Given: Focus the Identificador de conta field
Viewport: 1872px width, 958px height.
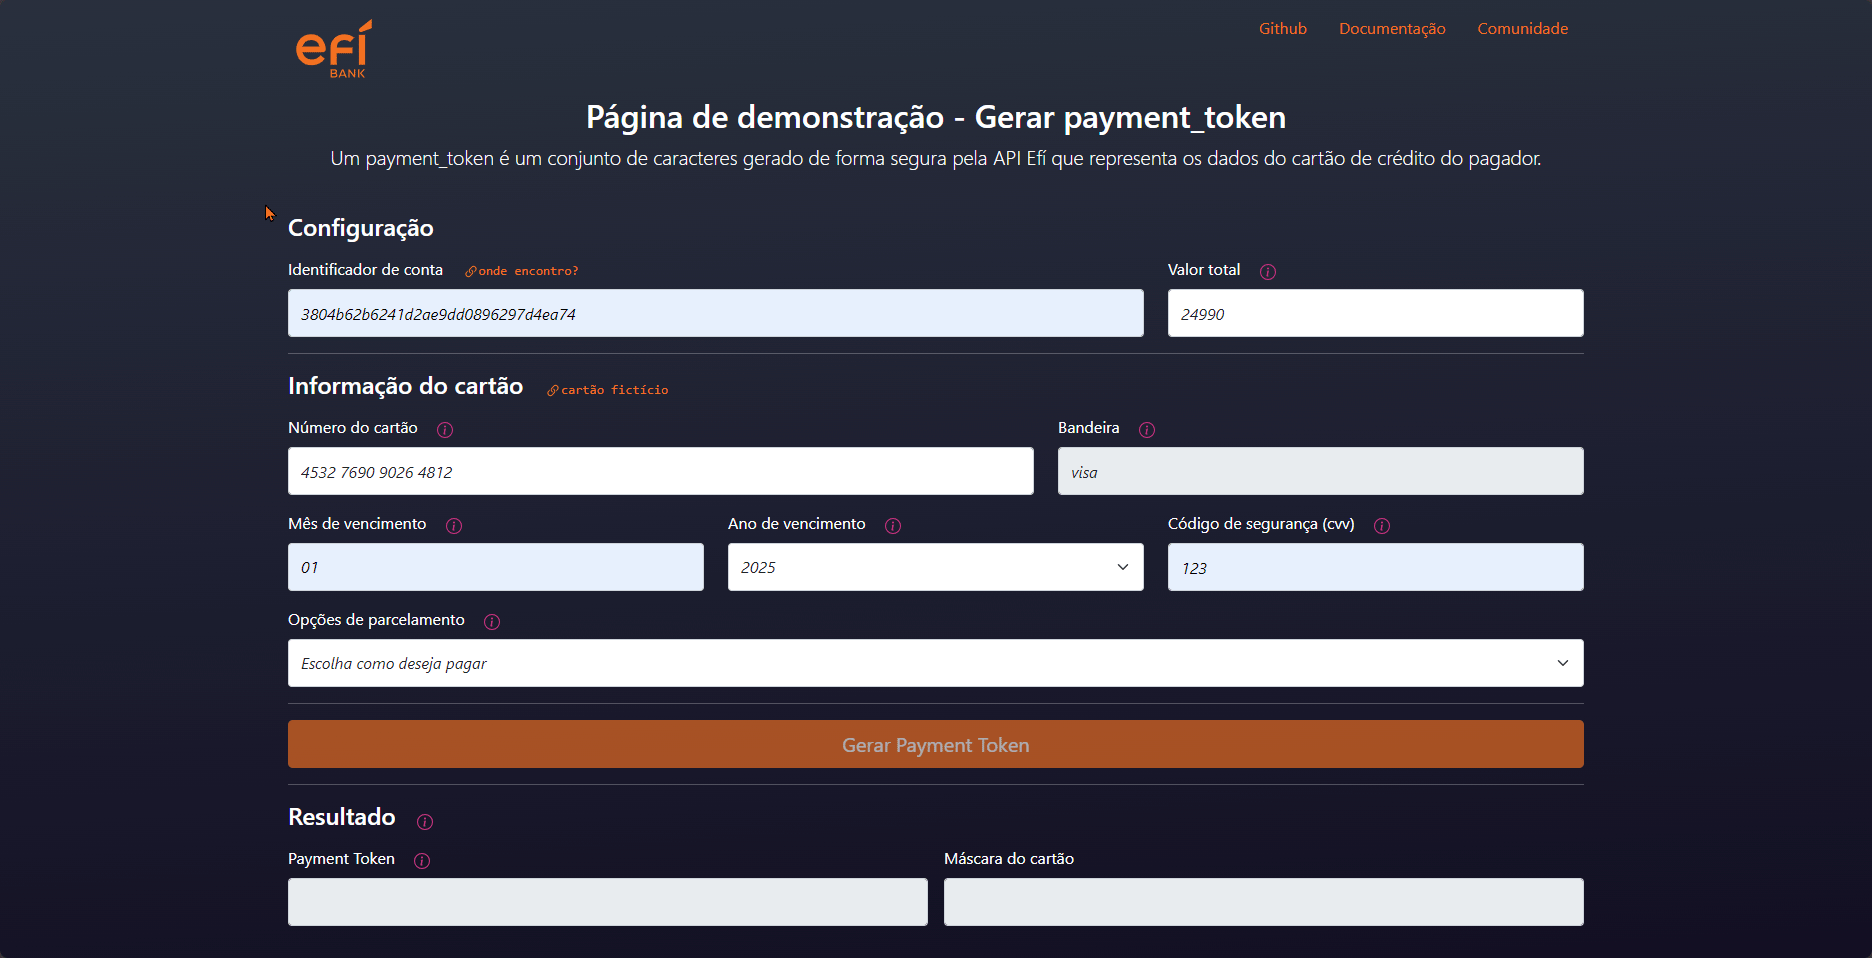Looking at the screenshot, I should (x=716, y=313).
